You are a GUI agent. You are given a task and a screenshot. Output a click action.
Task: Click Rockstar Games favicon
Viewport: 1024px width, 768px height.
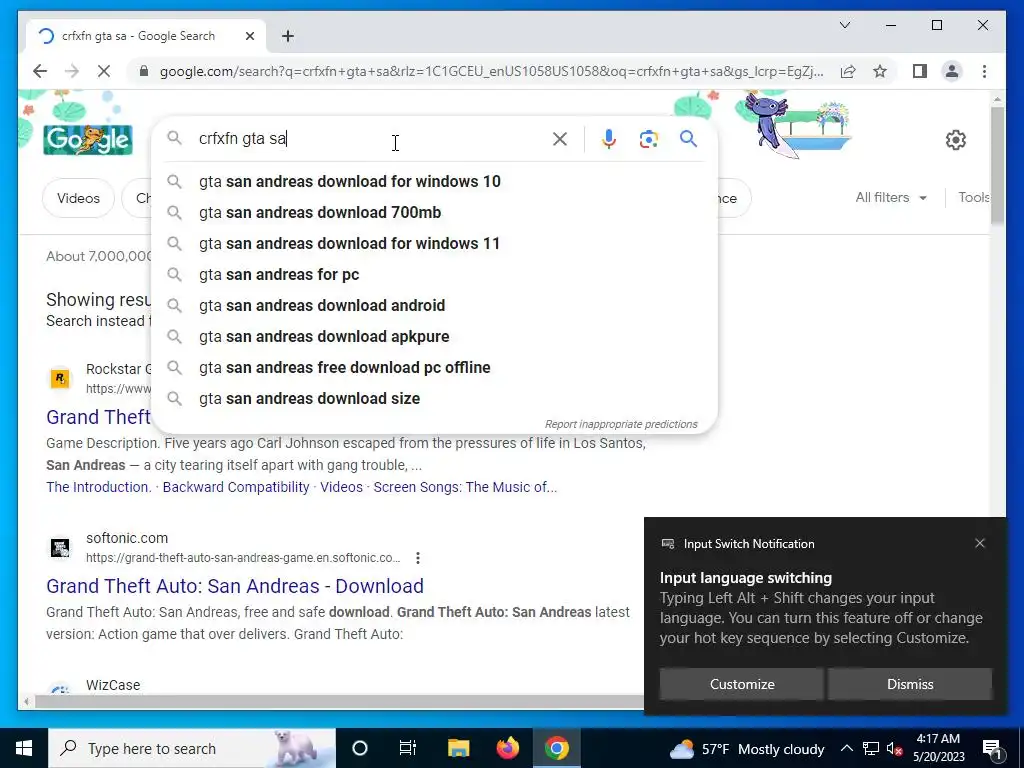60,378
